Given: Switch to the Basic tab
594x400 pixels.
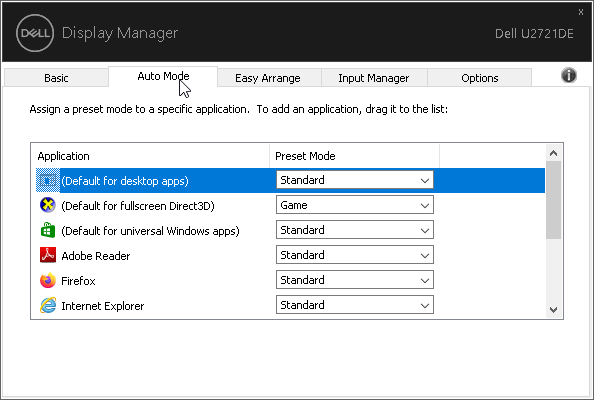Looking at the screenshot, I should click(56, 78).
